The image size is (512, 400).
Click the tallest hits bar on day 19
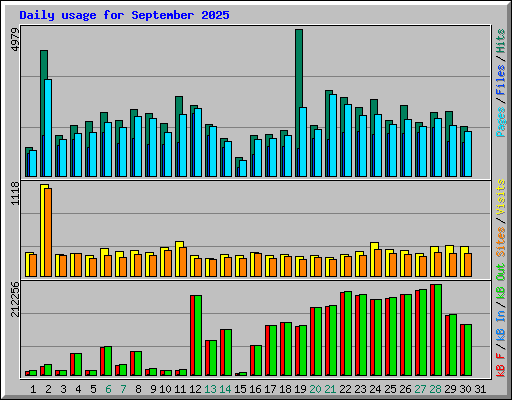(299, 68)
